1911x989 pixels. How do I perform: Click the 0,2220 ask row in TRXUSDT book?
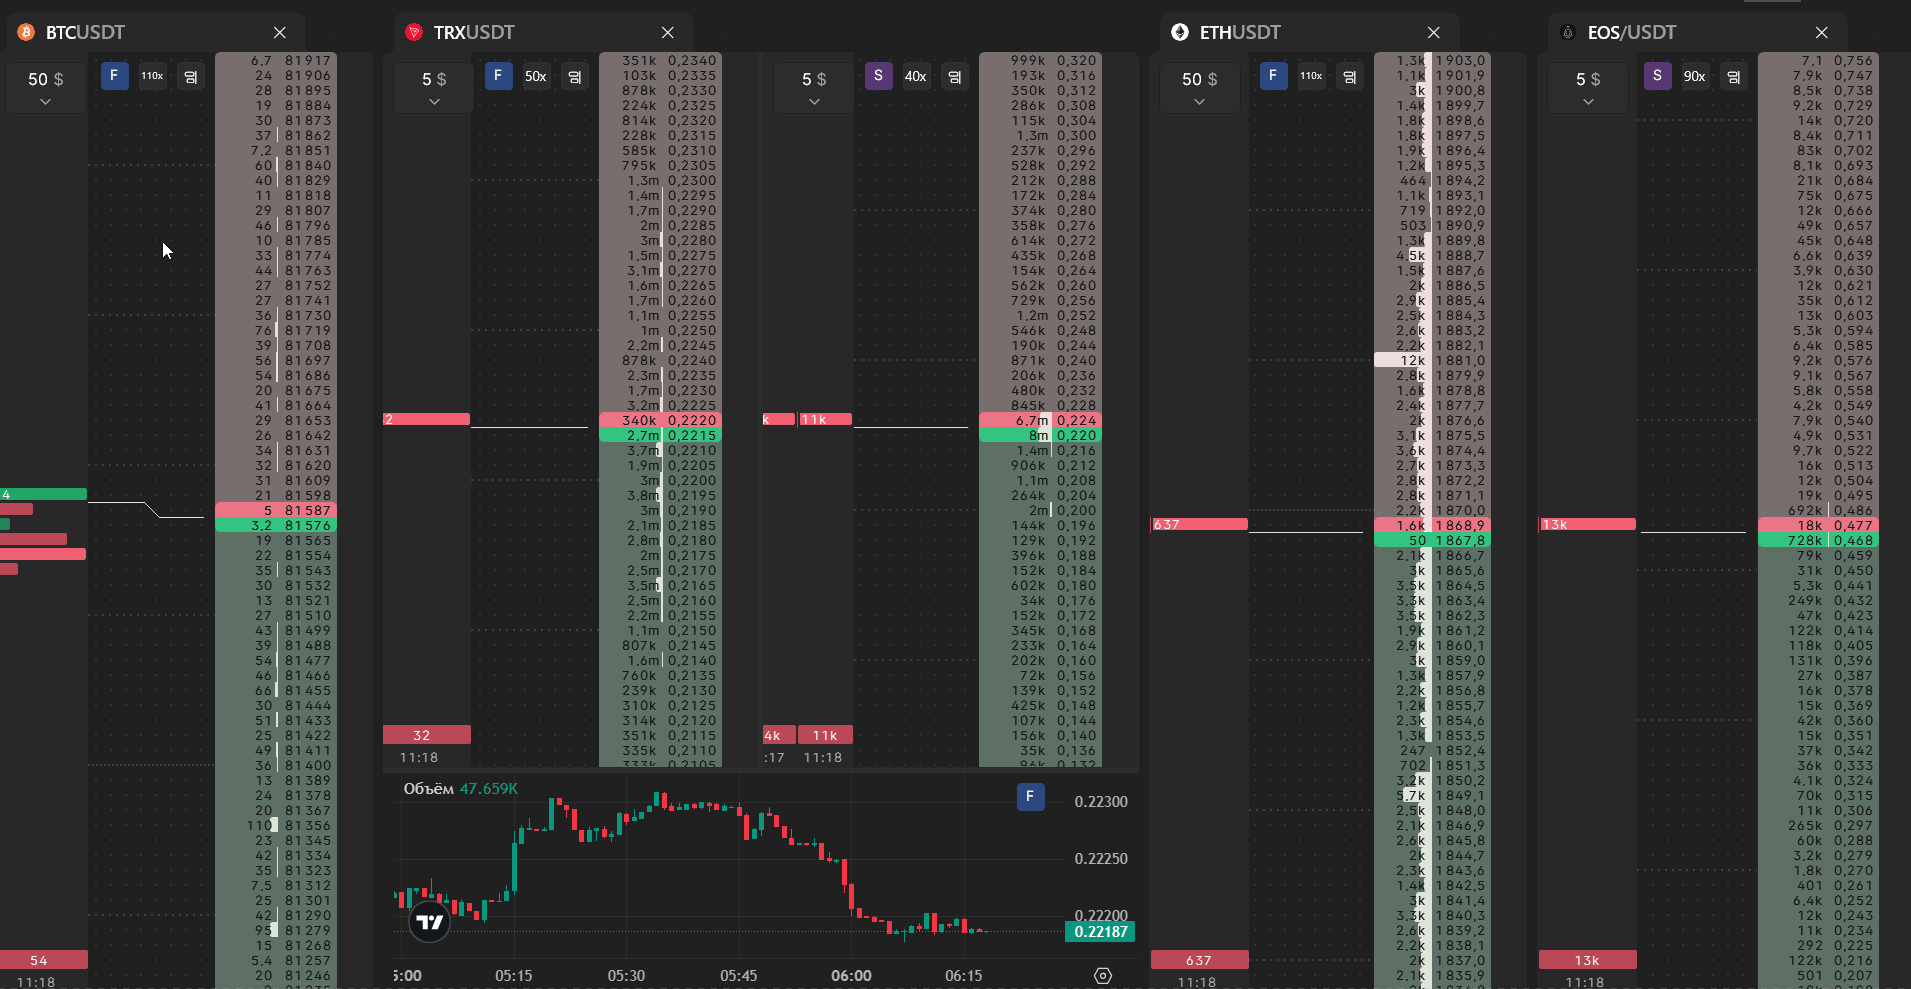pyautogui.click(x=660, y=420)
